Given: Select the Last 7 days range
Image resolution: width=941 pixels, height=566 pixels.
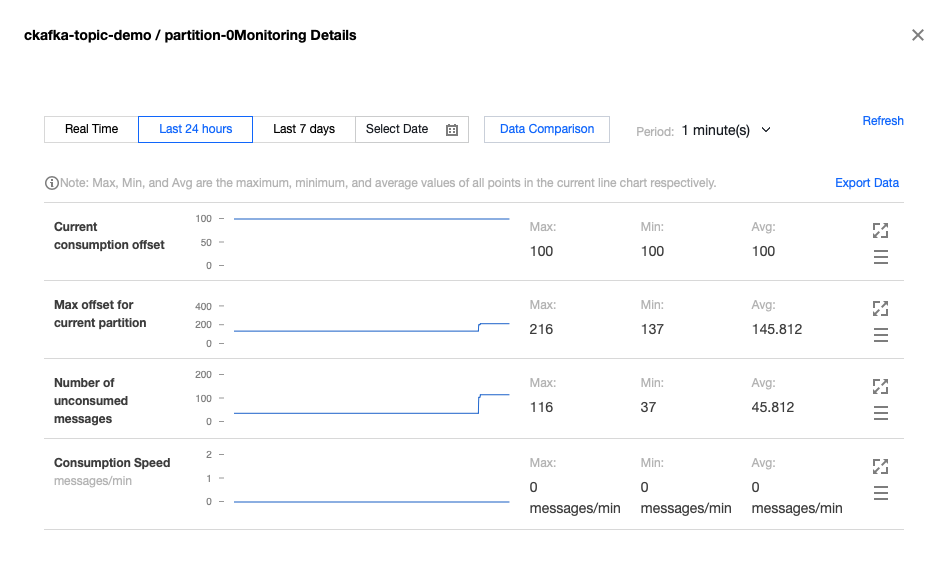Looking at the screenshot, I should [x=304, y=129].
